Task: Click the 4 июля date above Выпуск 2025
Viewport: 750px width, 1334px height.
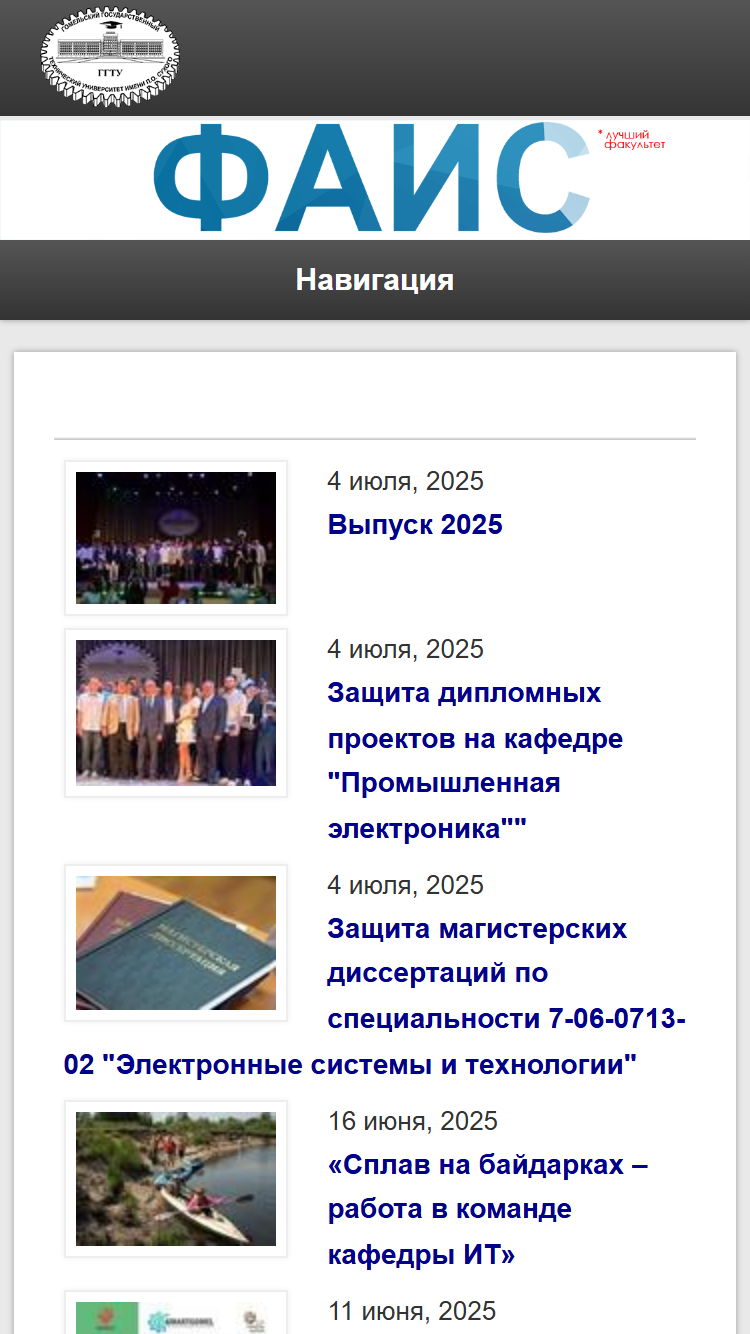Action: 406,481
